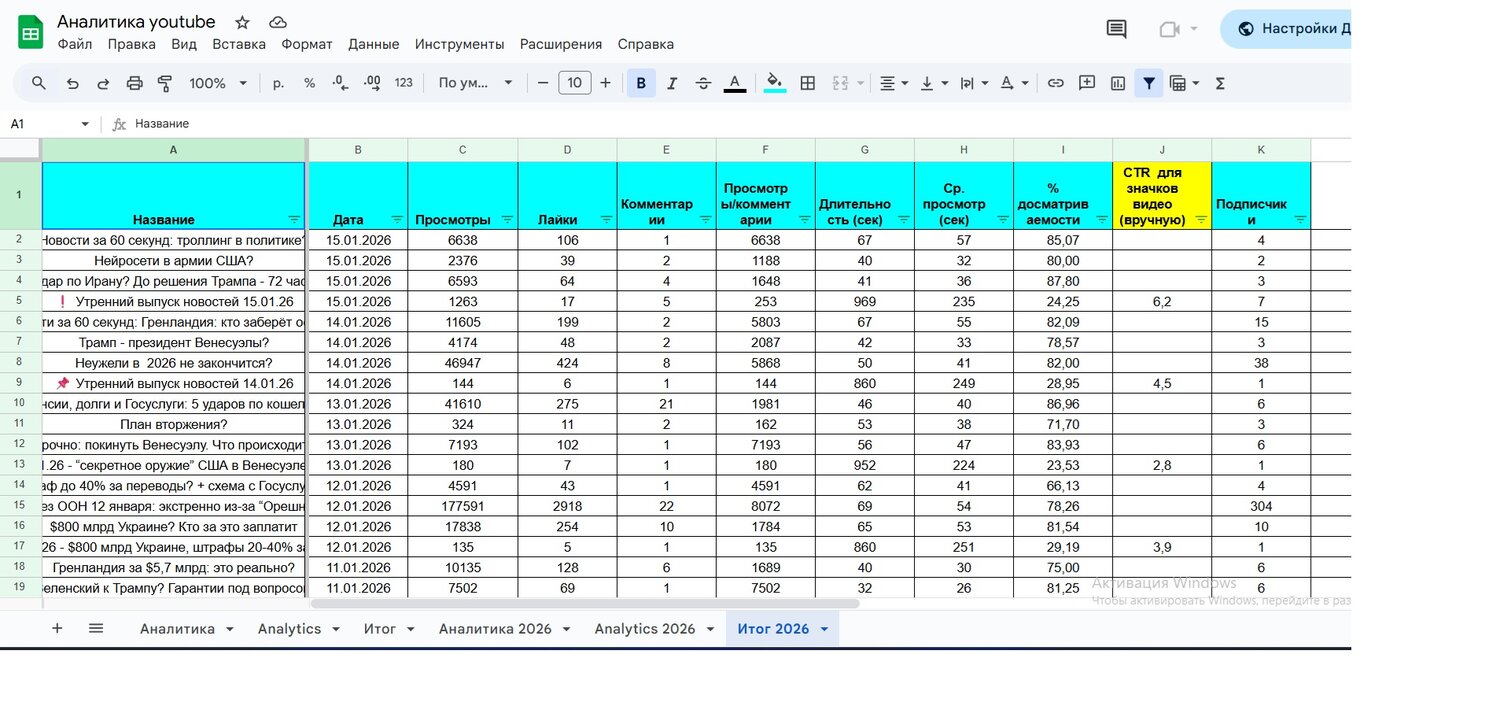Toggle the filter button in the toolbar
This screenshot has width=1500, height=706.
(x=1148, y=83)
